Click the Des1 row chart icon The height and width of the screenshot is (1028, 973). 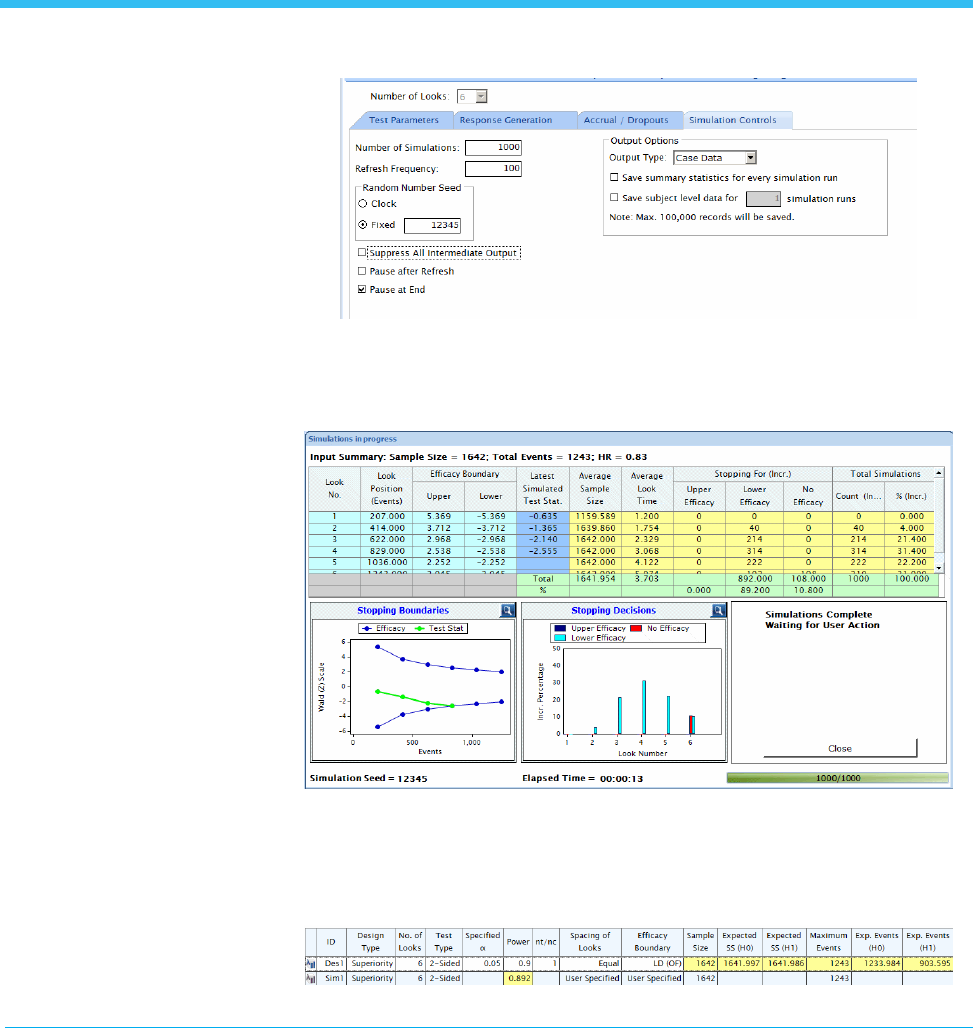(311, 964)
